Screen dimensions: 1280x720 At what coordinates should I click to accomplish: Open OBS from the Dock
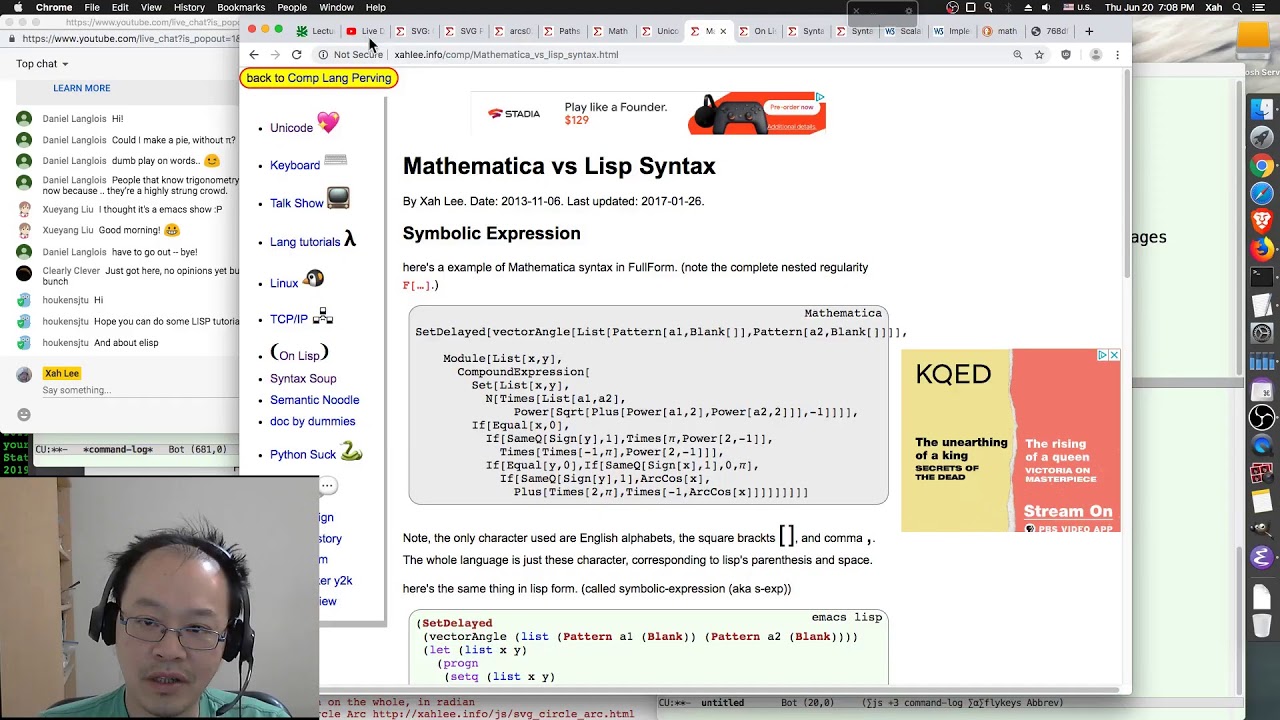pos(1262,418)
